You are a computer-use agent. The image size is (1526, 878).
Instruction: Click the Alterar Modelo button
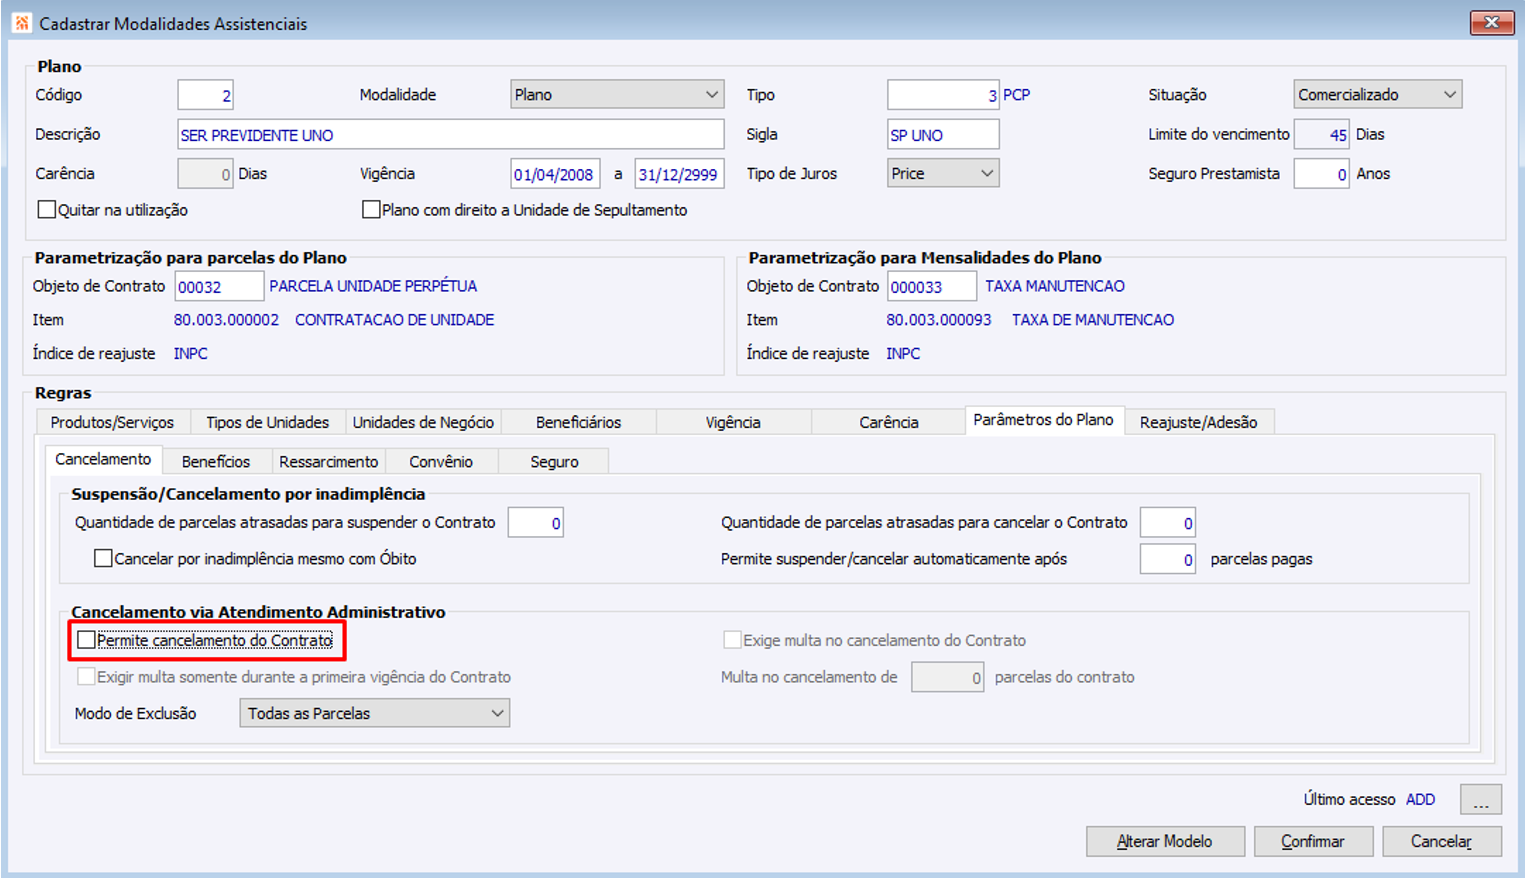[1165, 841]
